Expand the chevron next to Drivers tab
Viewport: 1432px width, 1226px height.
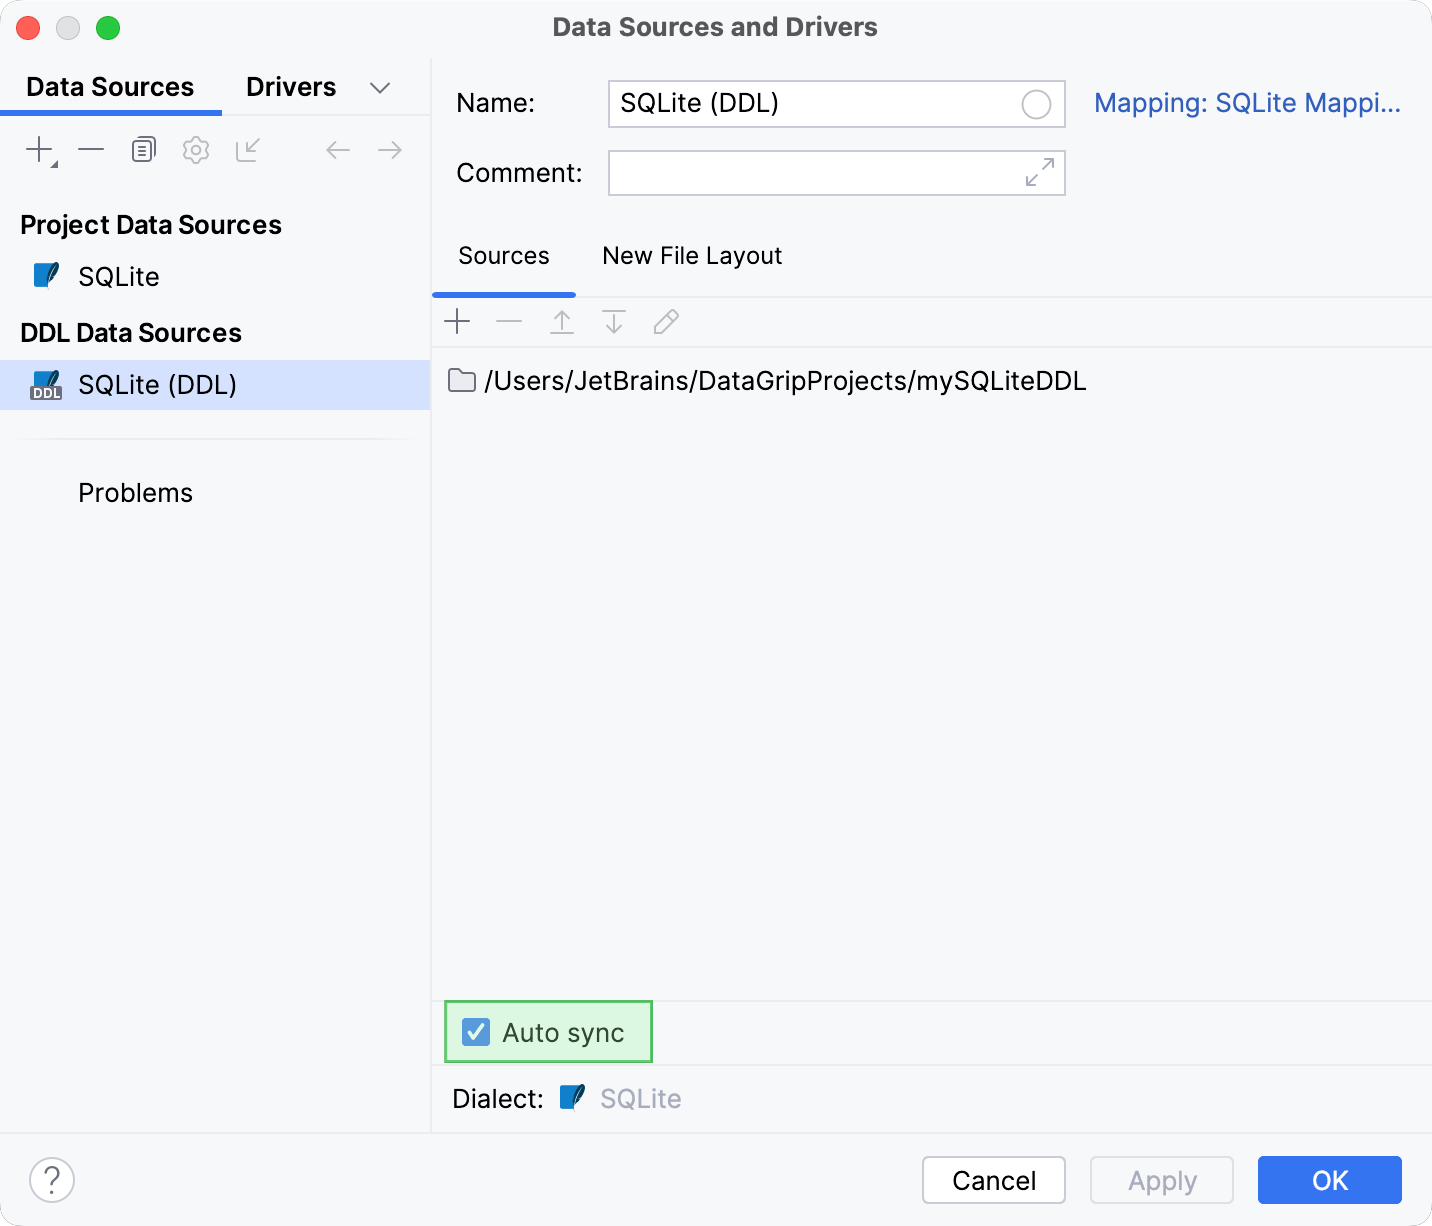tap(380, 88)
